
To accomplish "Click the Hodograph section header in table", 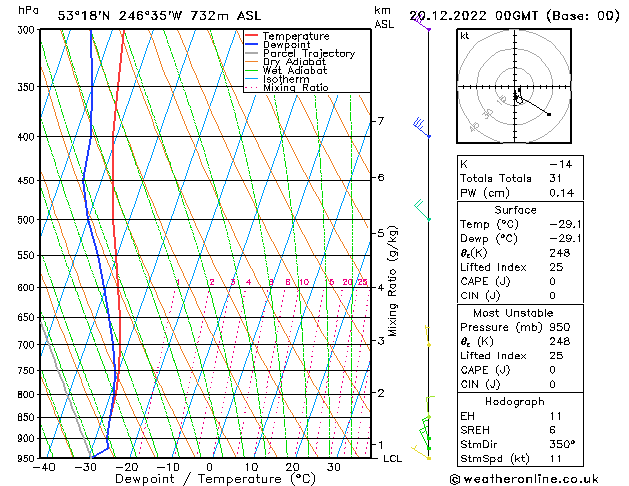I will [515, 401].
